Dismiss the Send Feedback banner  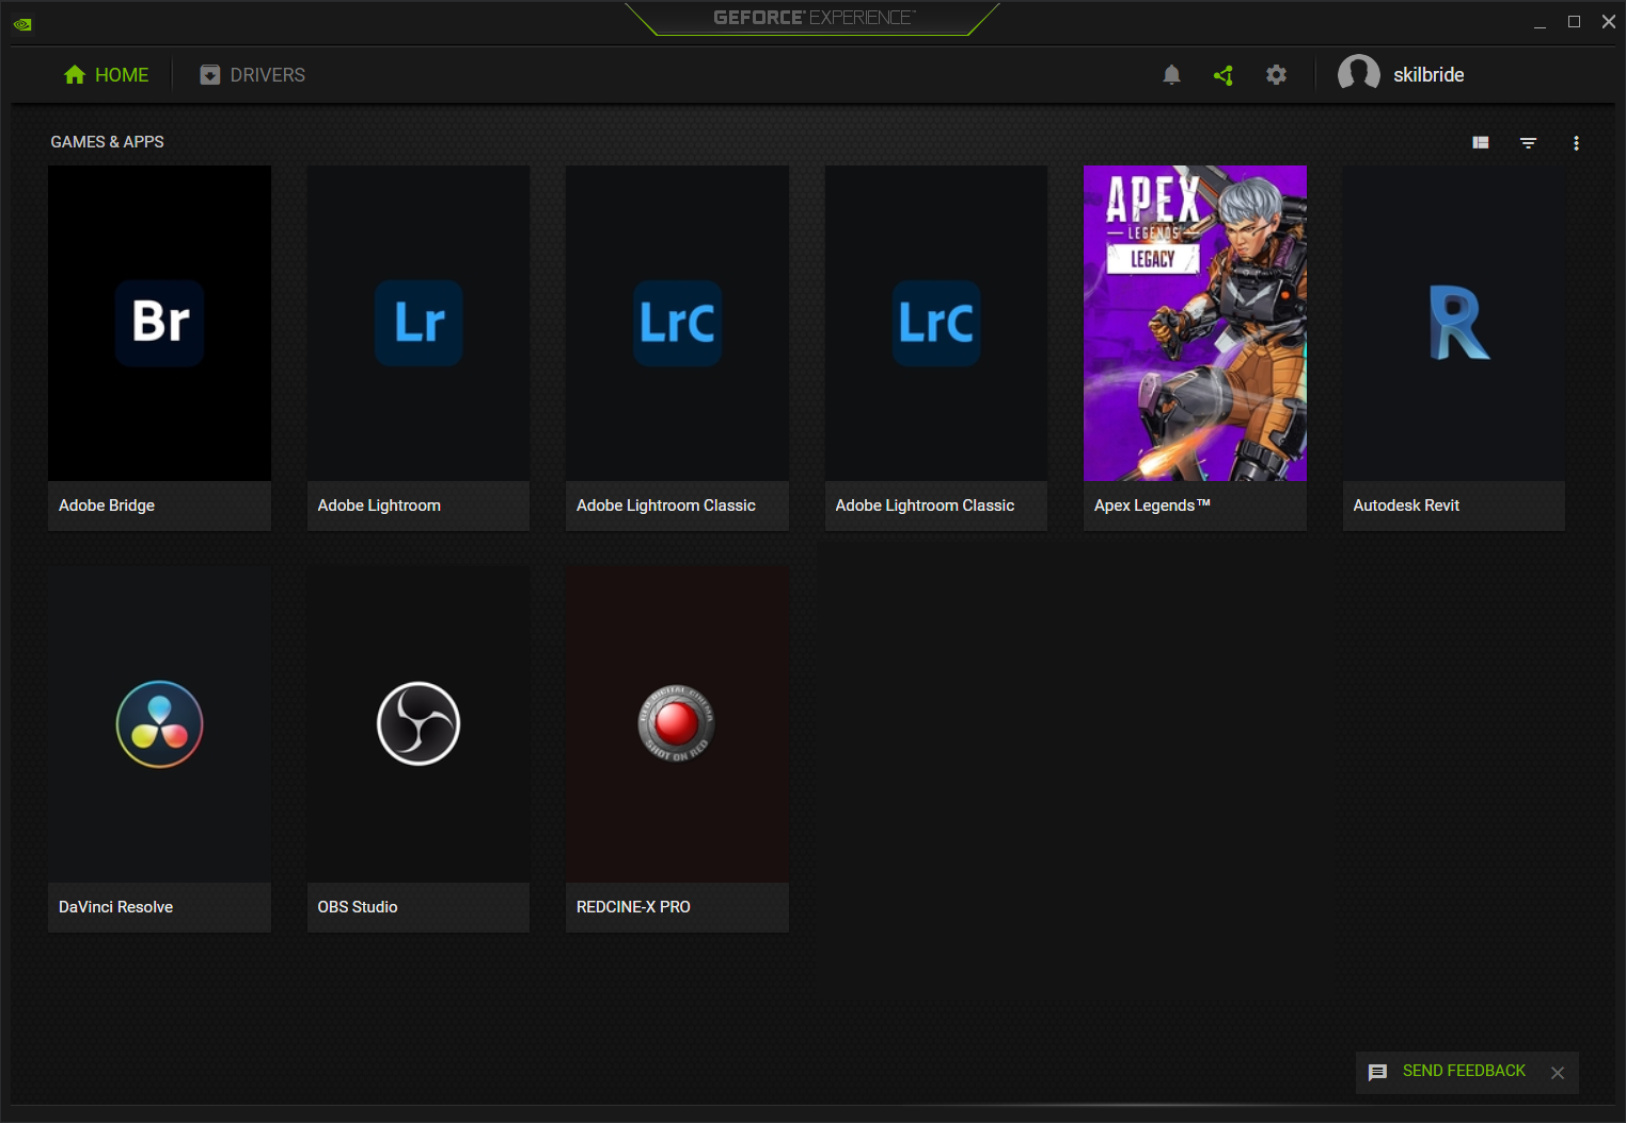tap(1557, 1073)
